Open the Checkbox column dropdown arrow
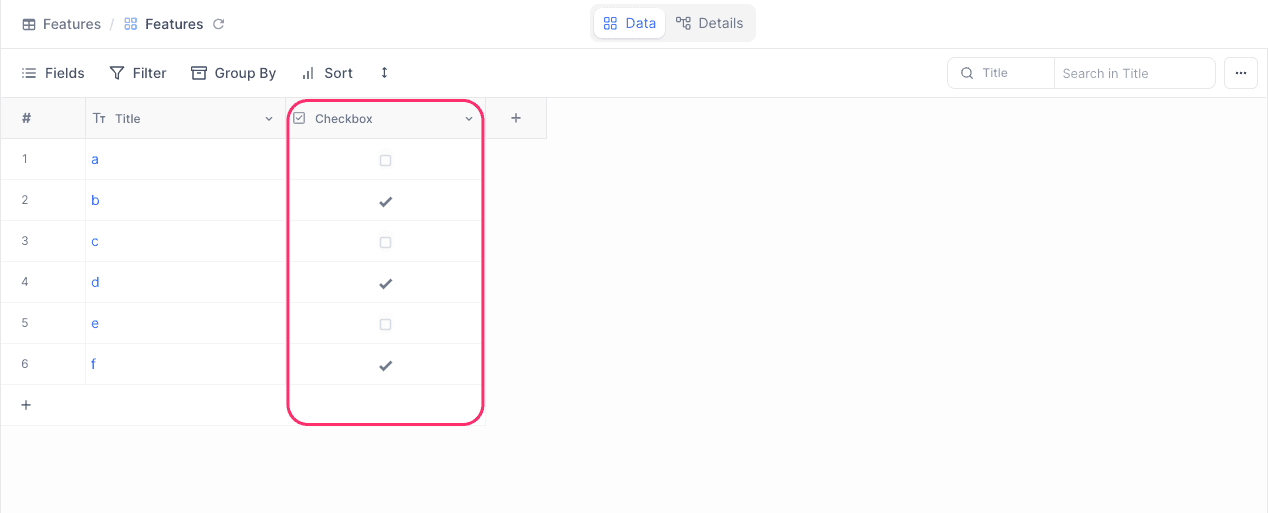Viewport: 1268px width, 513px height. 469,119
